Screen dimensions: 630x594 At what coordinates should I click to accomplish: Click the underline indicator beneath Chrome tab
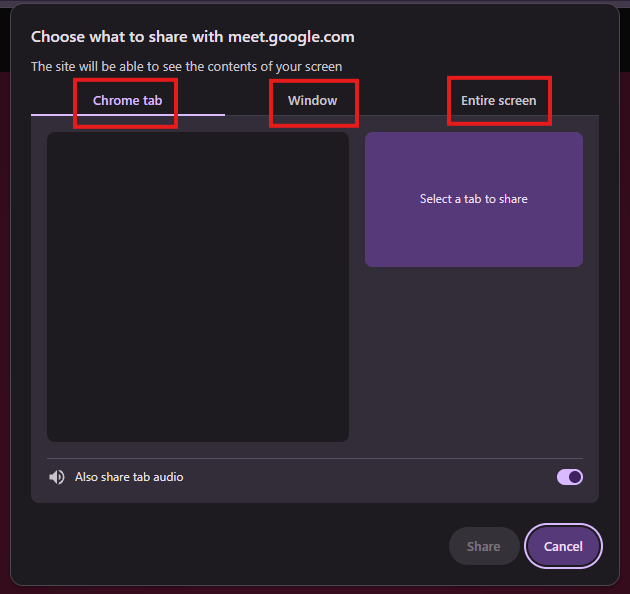pos(128,115)
